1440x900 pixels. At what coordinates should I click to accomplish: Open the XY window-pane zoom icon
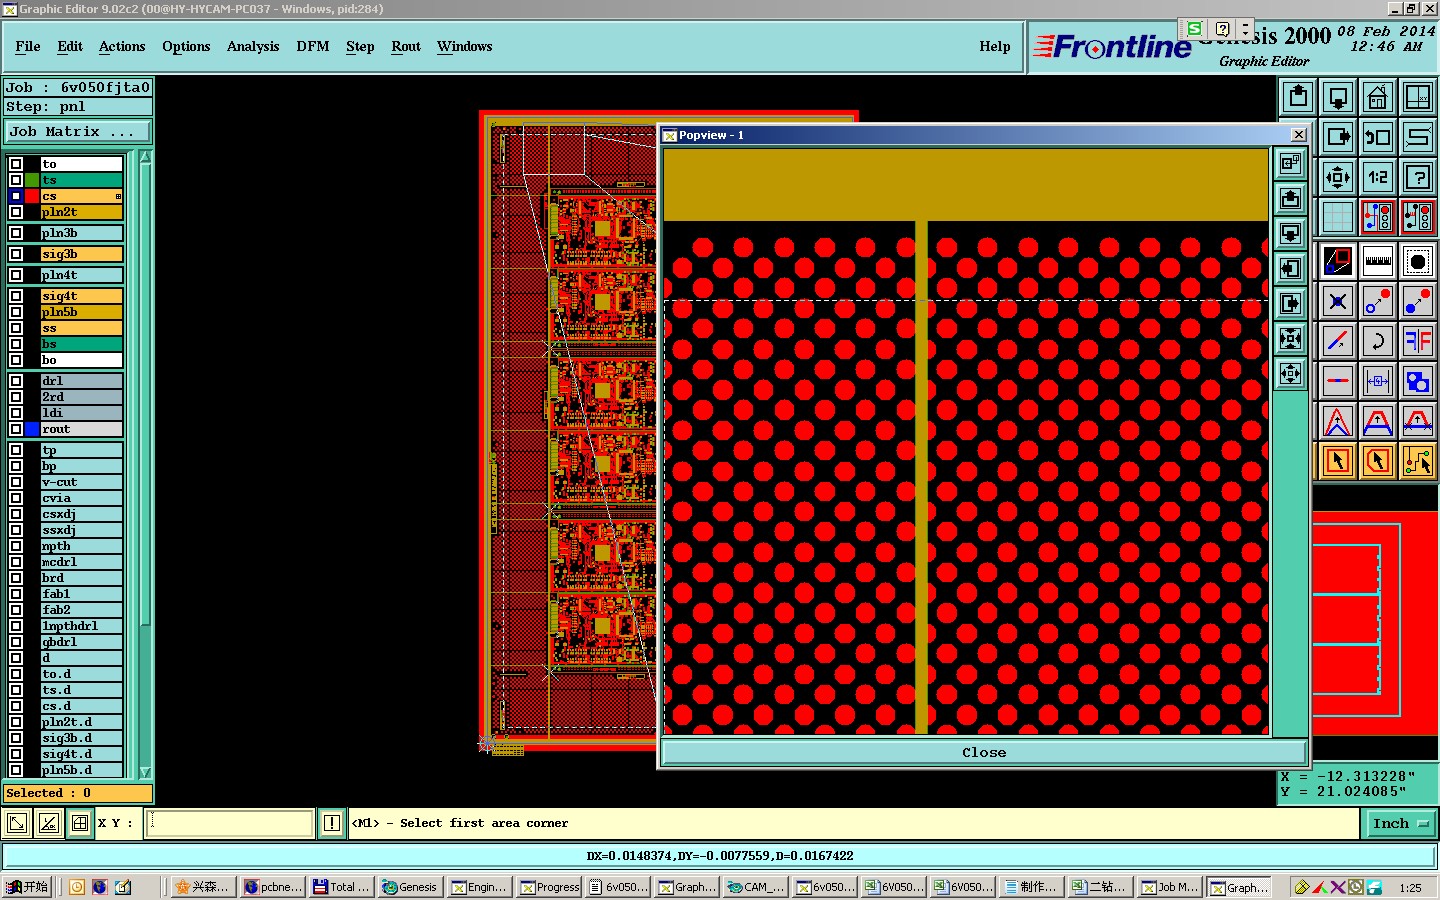(1418, 97)
